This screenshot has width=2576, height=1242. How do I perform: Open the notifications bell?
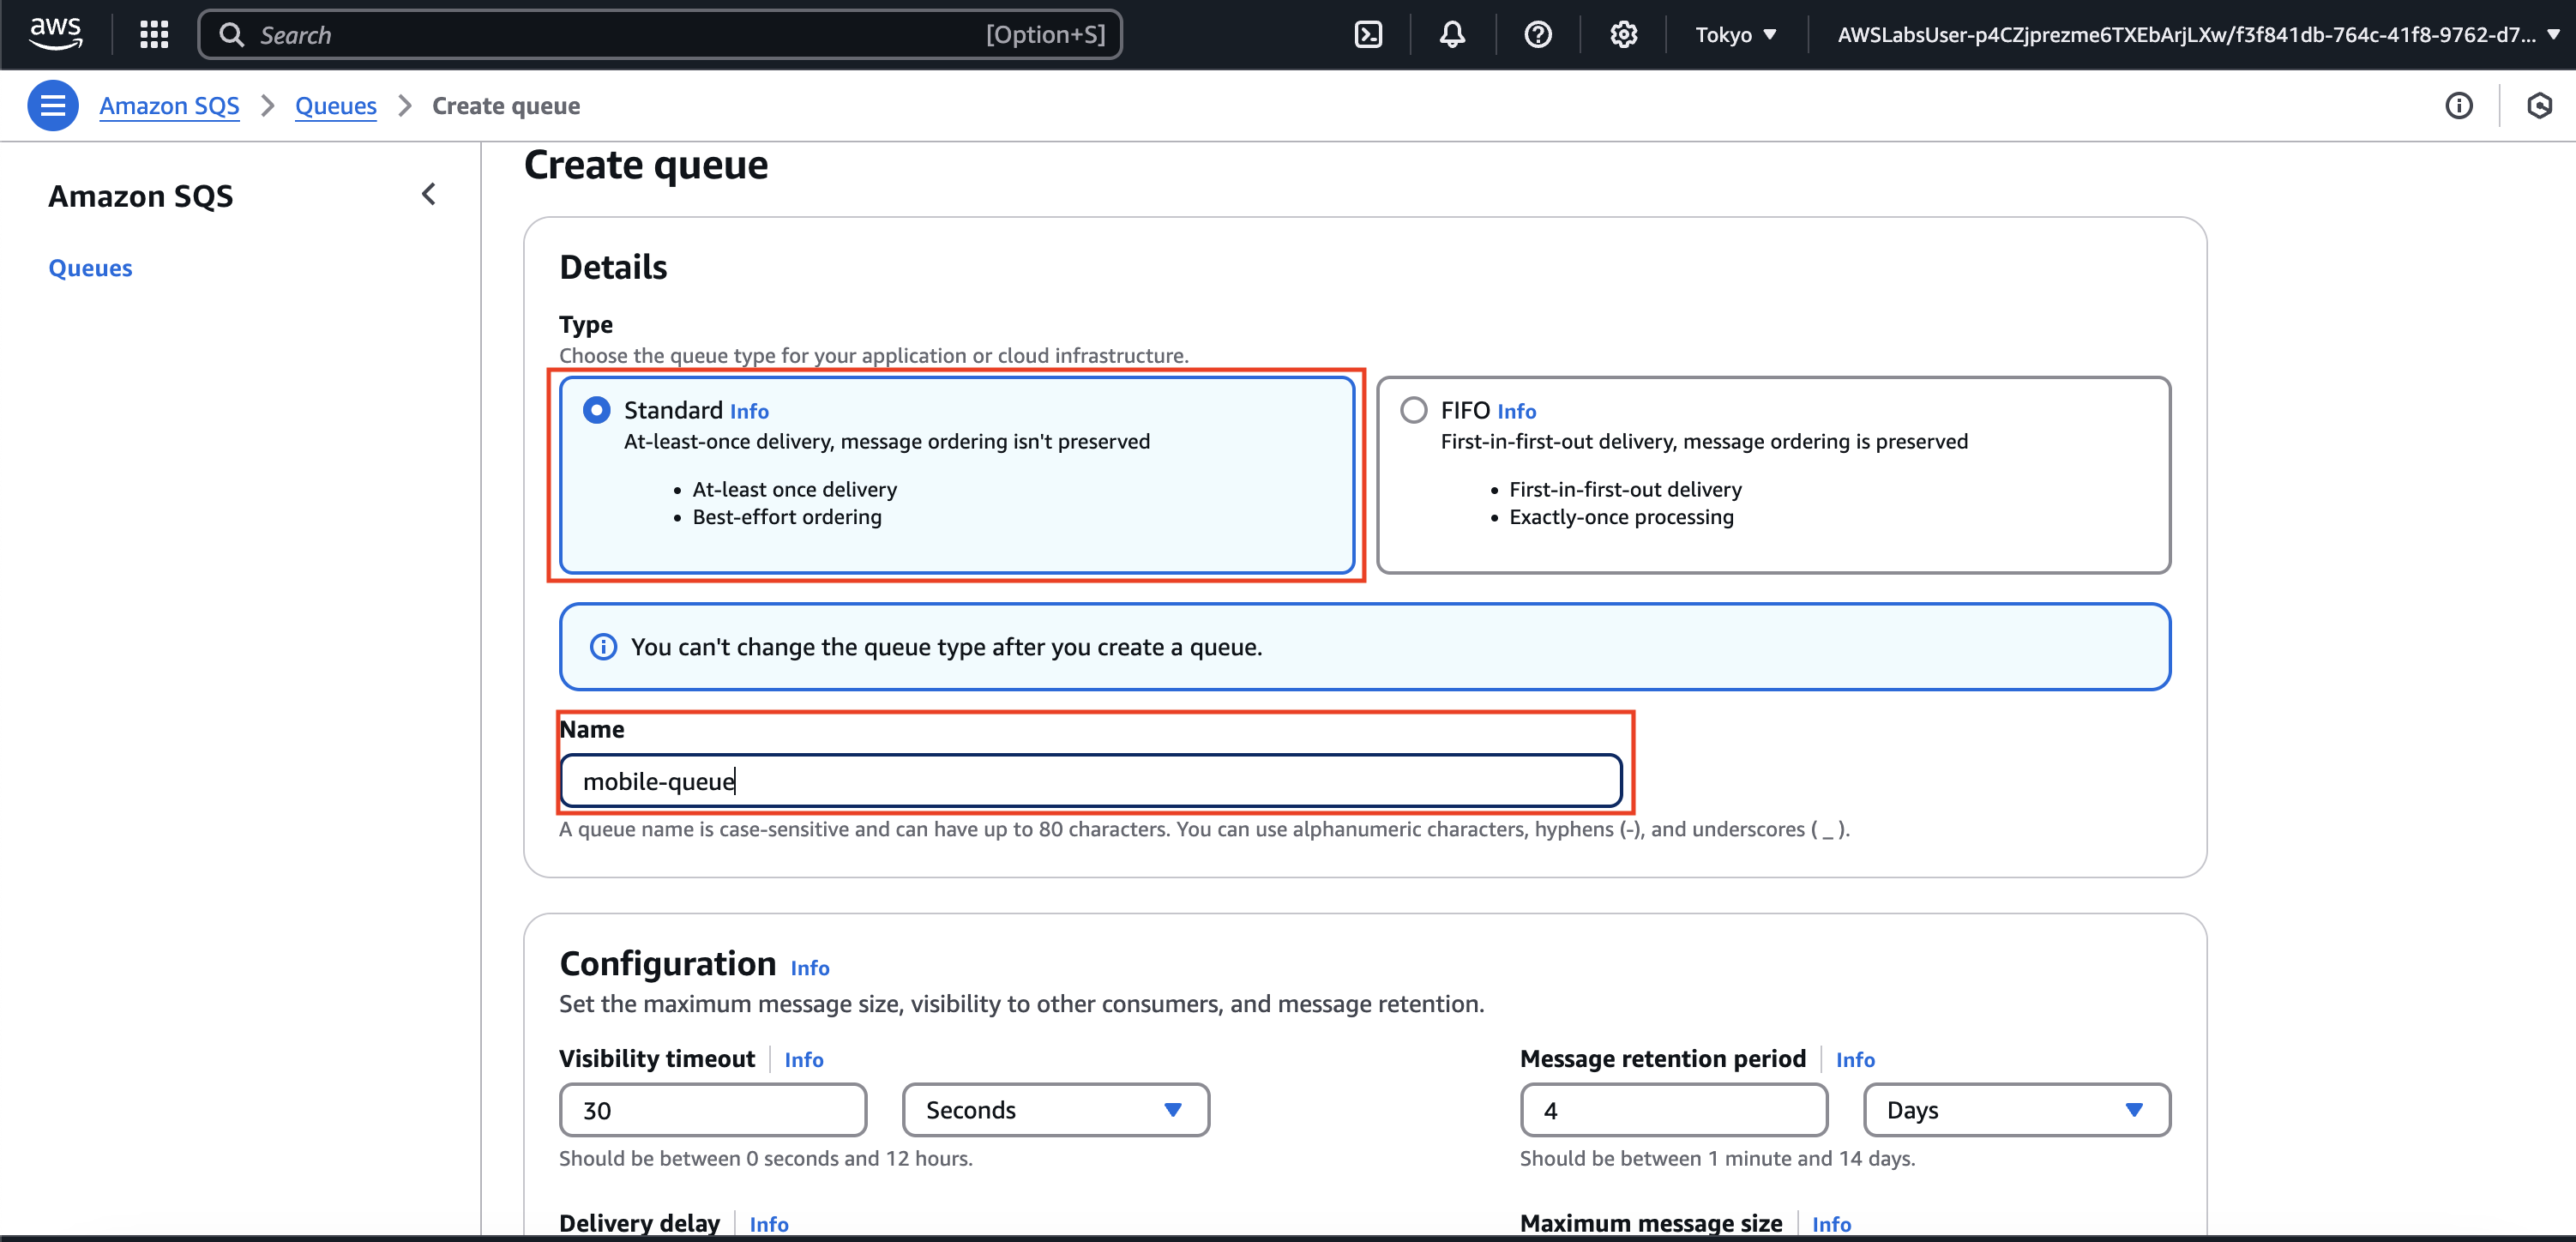(1452, 35)
